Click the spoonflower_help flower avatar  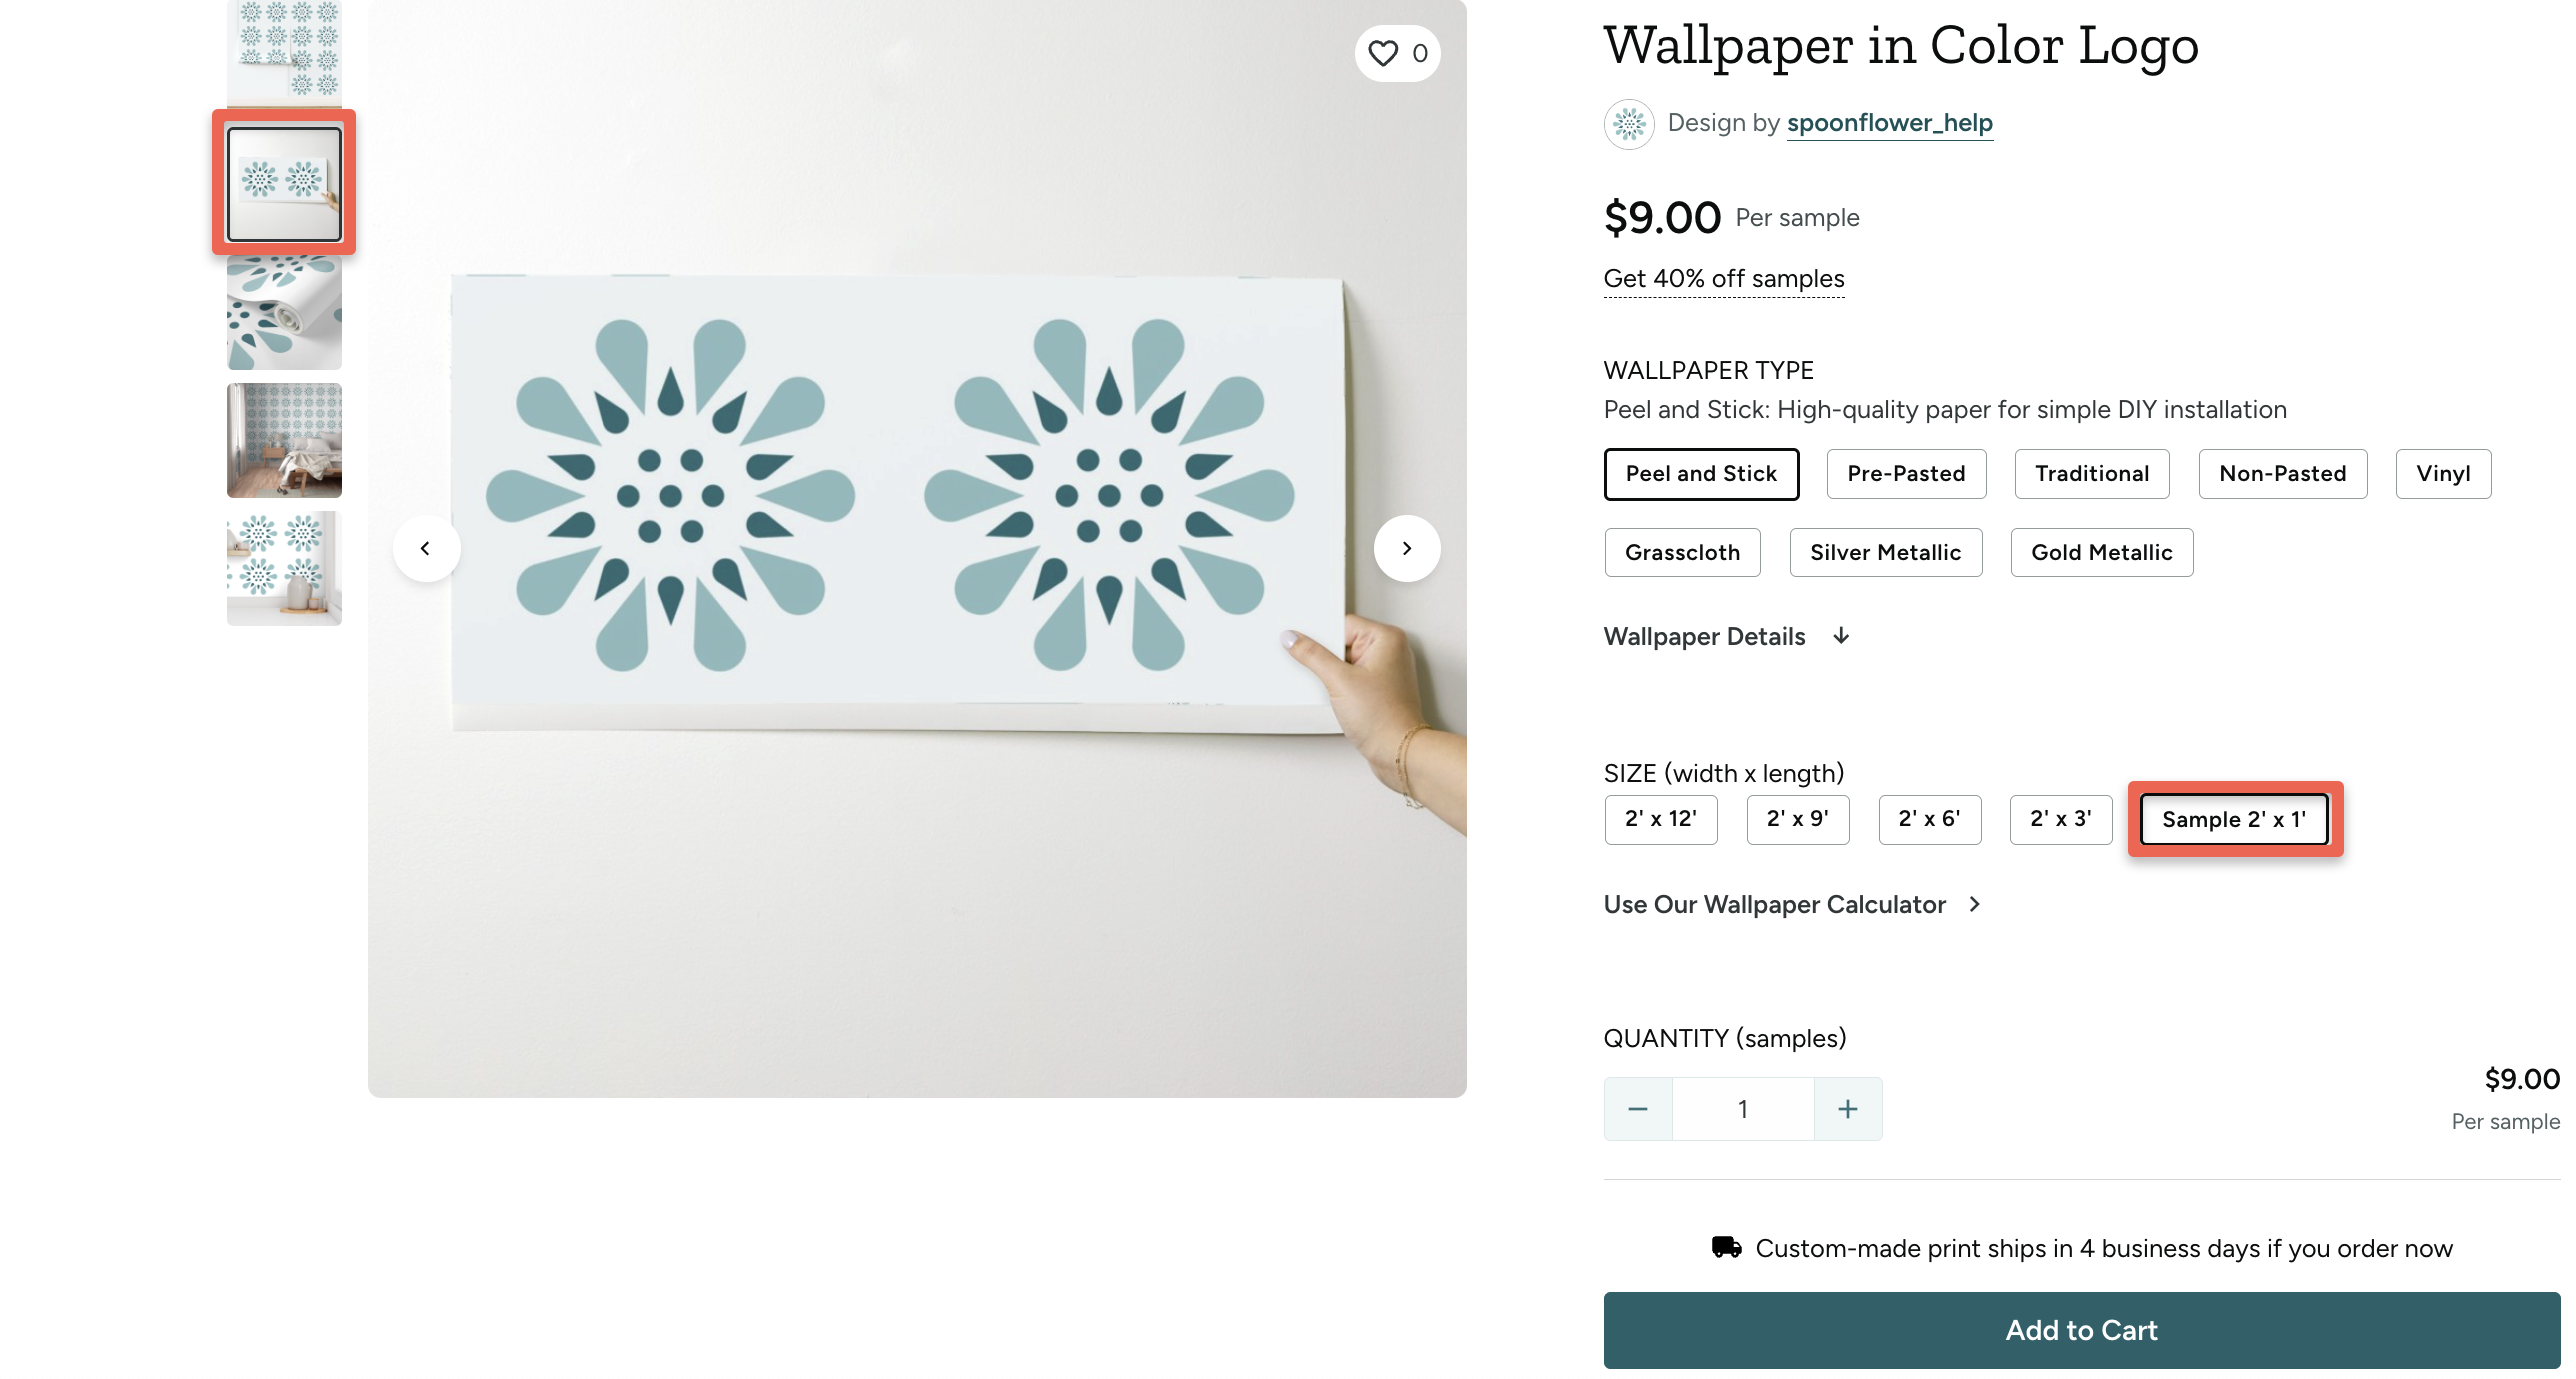point(1629,123)
